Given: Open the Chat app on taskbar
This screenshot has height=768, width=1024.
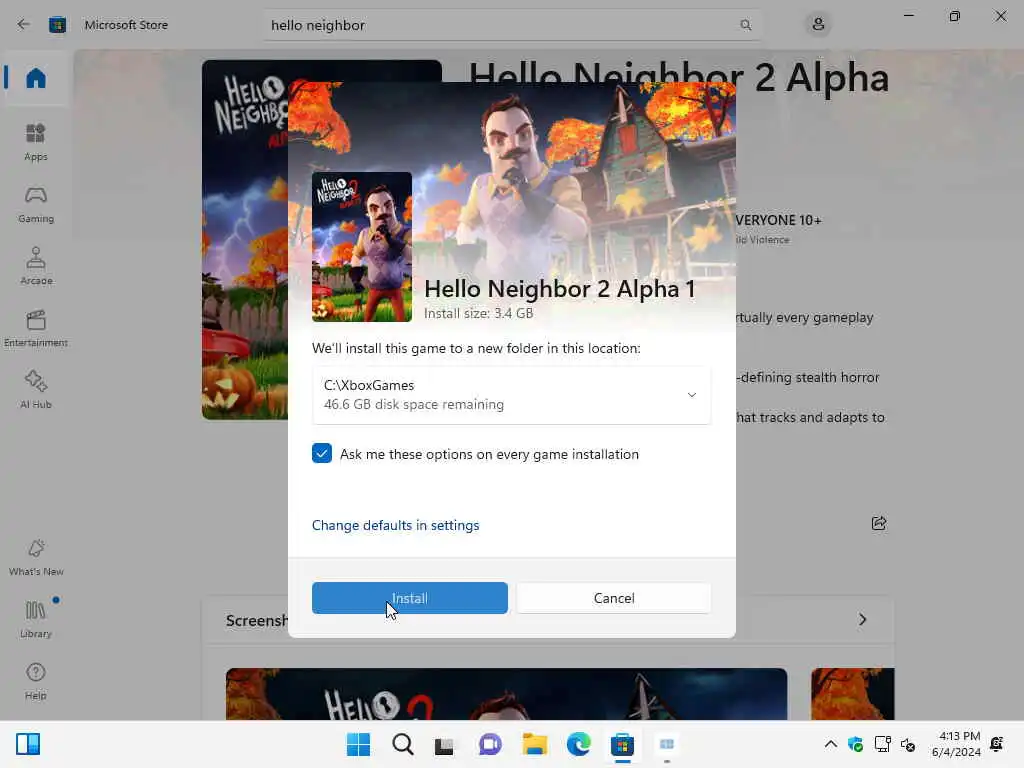Looking at the screenshot, I should point(490,744).
